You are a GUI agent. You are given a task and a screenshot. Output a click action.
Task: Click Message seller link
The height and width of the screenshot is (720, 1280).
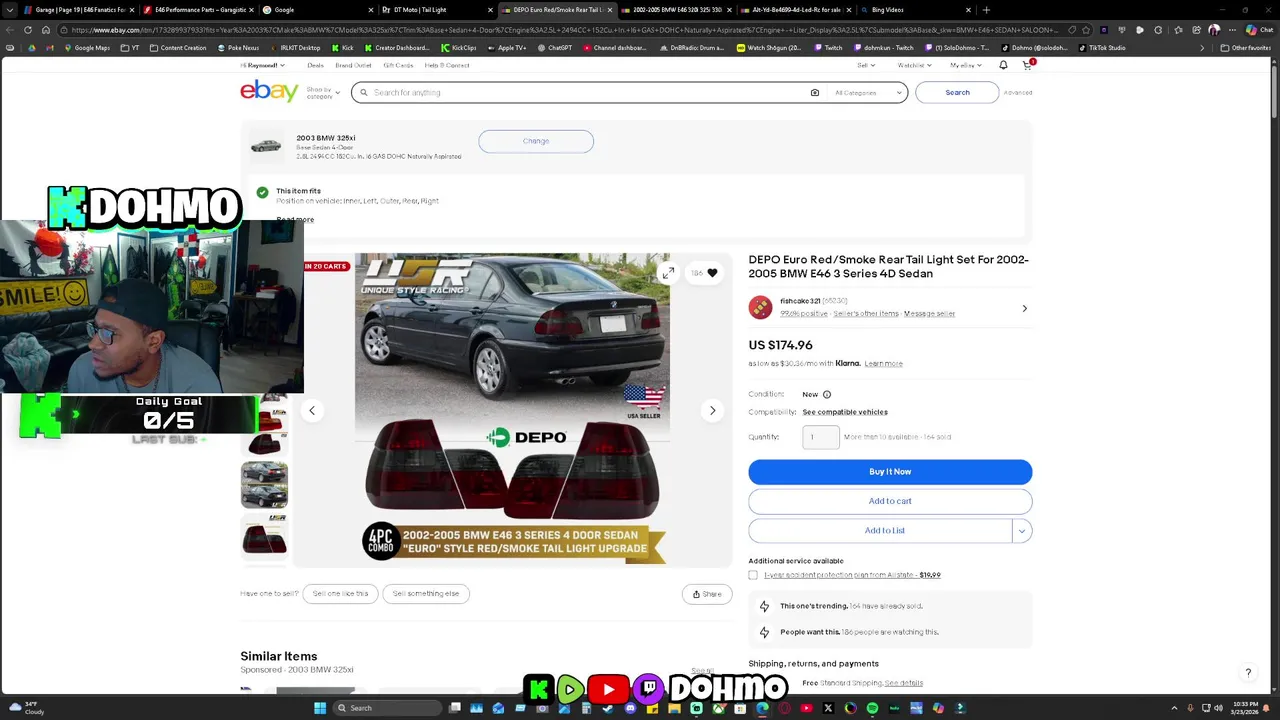[929, 314]
